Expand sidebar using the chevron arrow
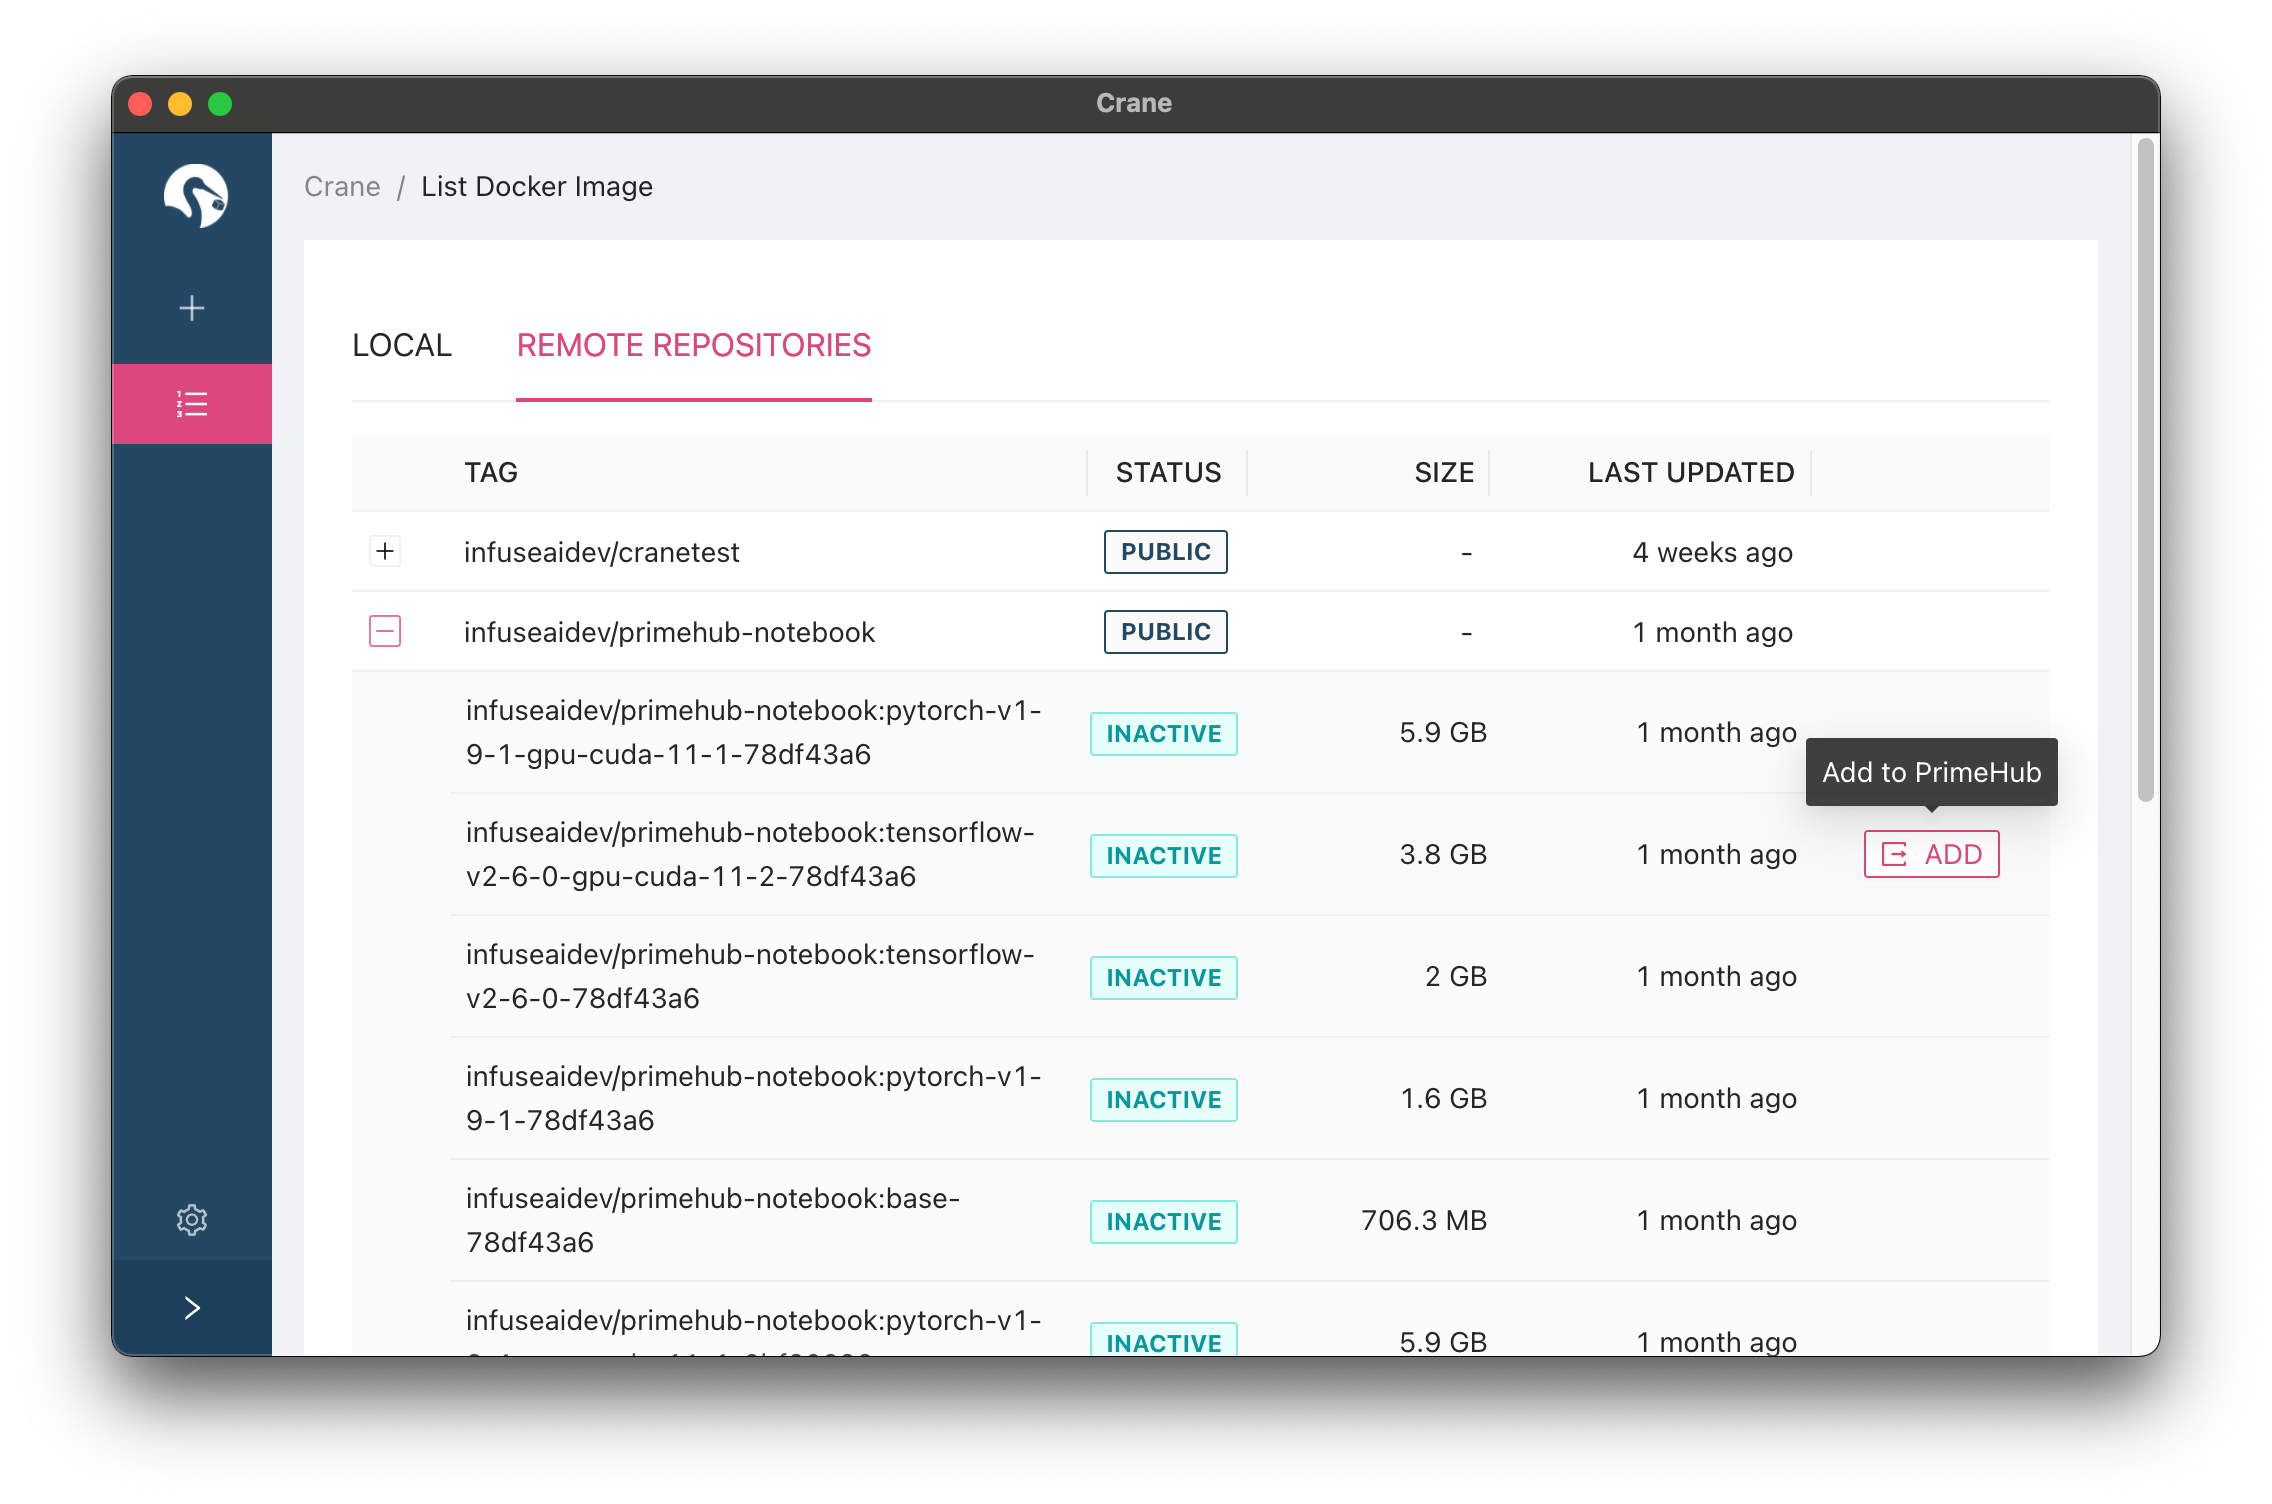The width and height of the screenshot is (2272, 1504). 192,1308
